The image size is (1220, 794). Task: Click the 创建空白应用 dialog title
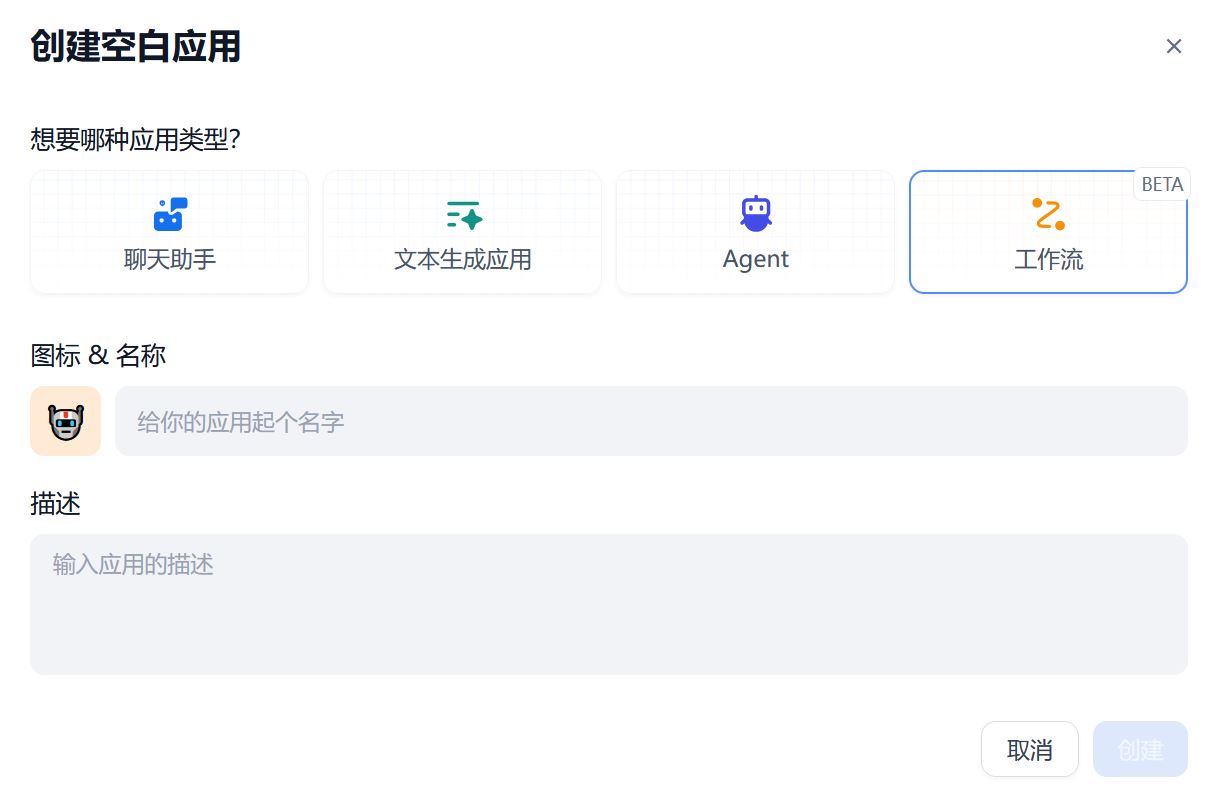pos(136,46)
